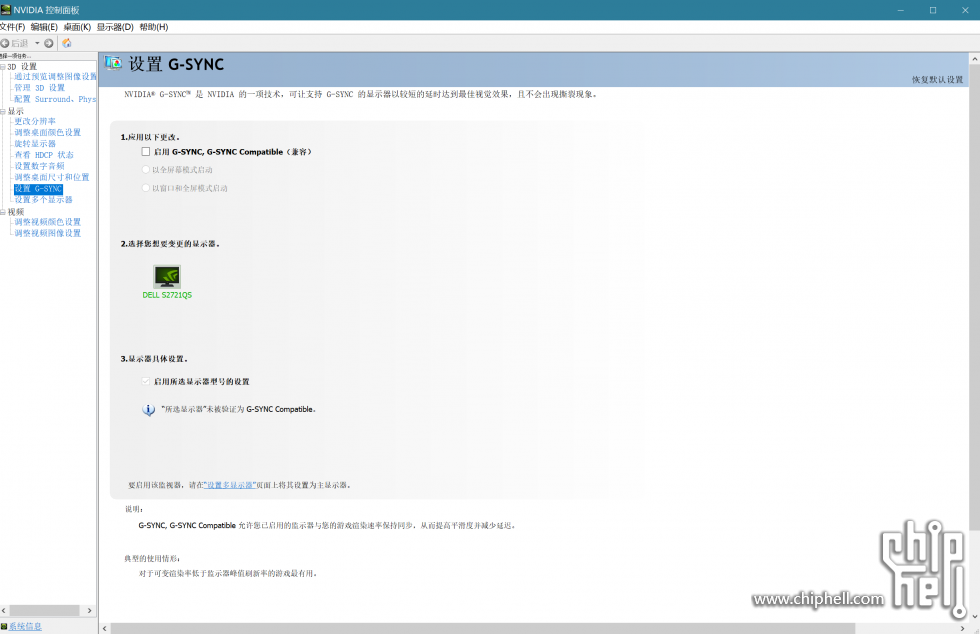Image resolution: width=980 pixels, height=634 pixels.
Task: Open 调整视频颜色设置 in the sidebar
Action: click(48, 222)
